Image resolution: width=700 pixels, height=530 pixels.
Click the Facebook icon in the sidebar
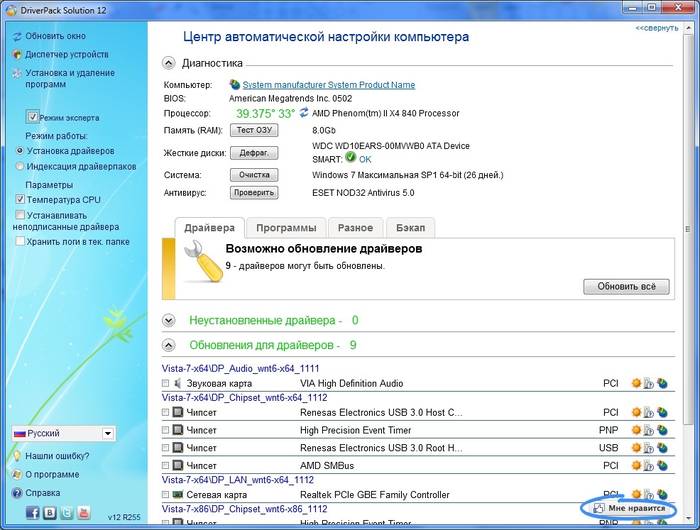[32, 512]
